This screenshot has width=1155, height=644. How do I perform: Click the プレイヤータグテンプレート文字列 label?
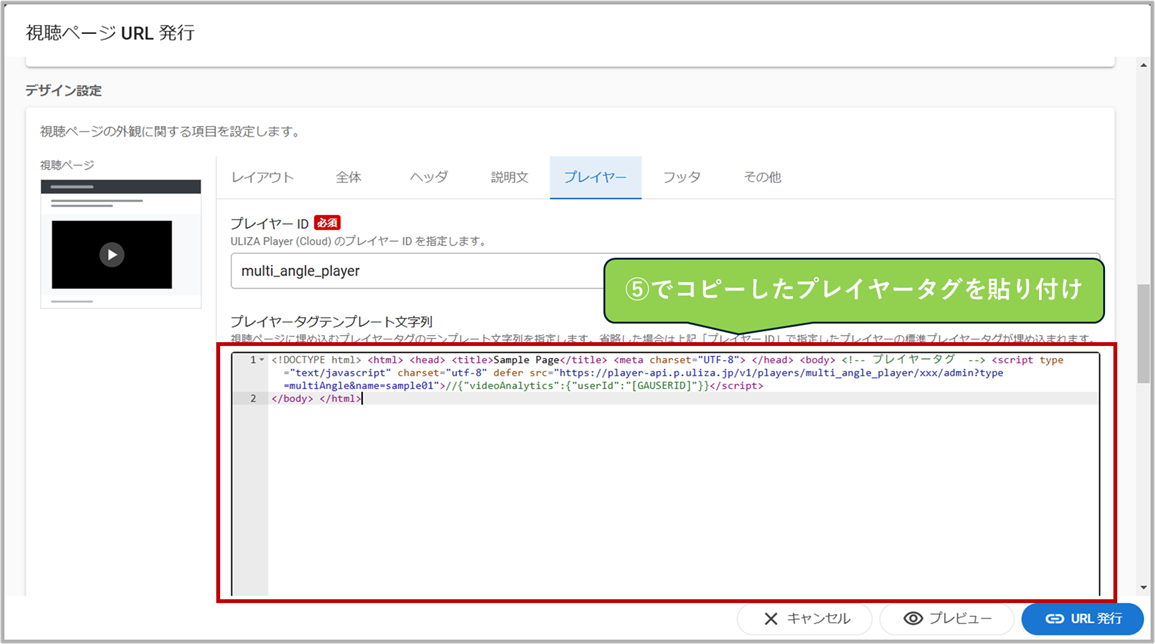331,322
